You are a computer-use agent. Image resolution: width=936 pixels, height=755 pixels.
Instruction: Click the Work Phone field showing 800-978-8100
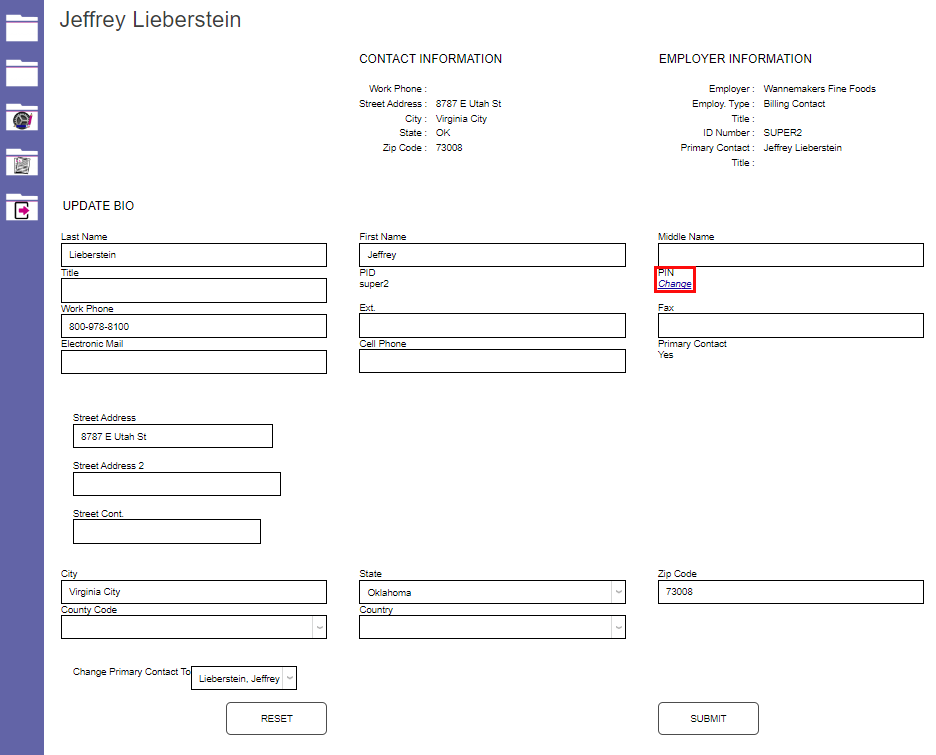(x=193, y=326)
